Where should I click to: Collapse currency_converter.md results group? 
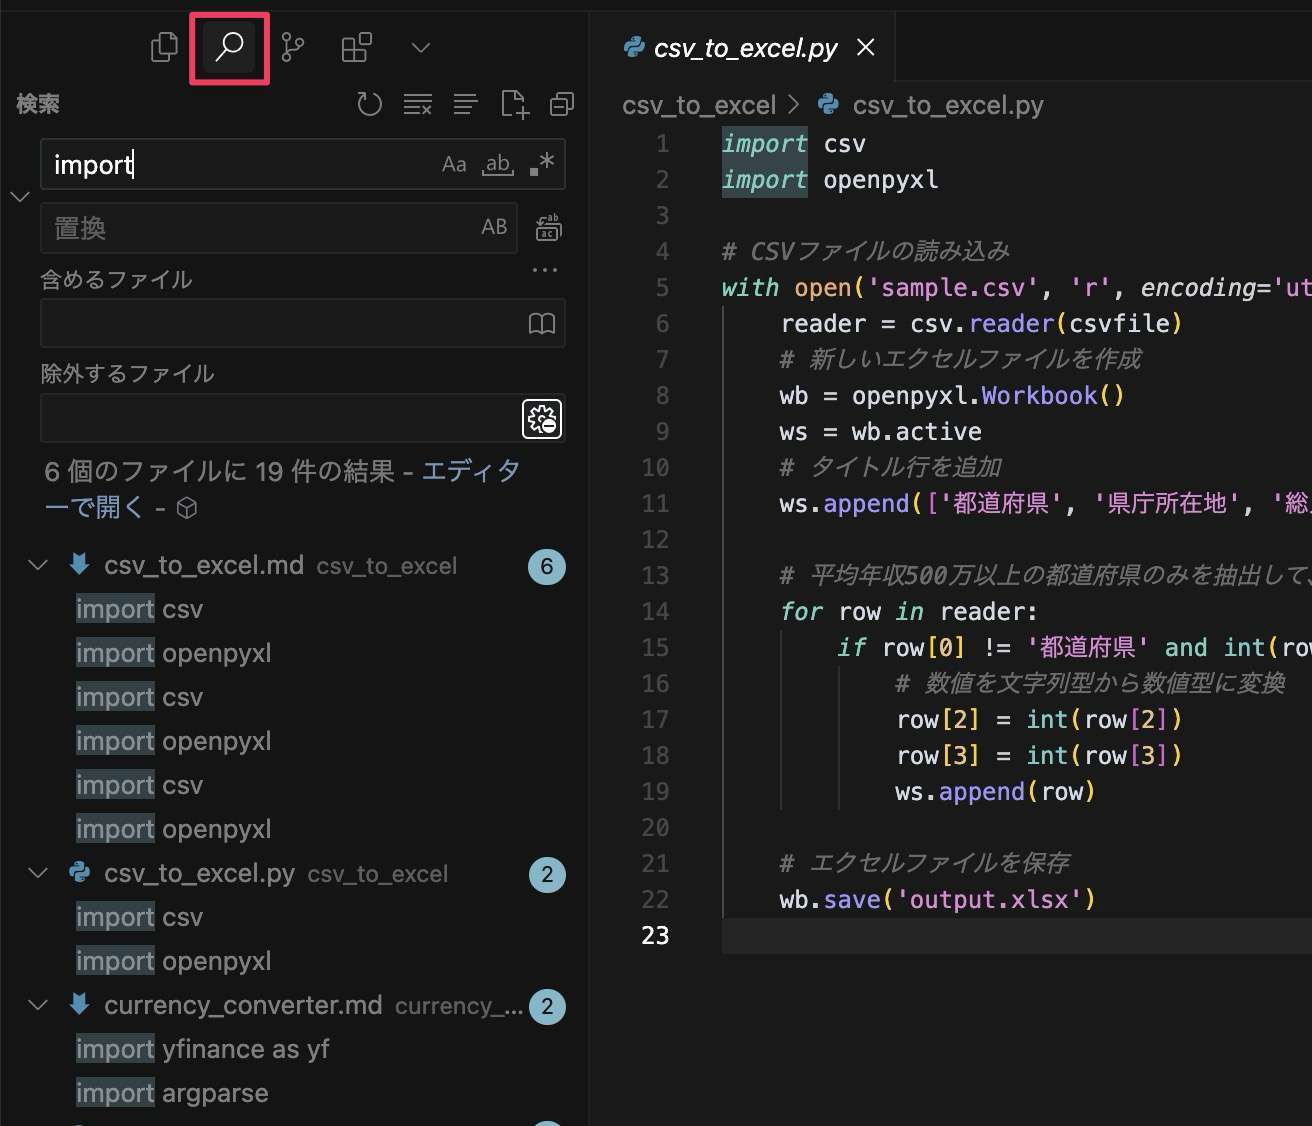(x=38, y=1005)
